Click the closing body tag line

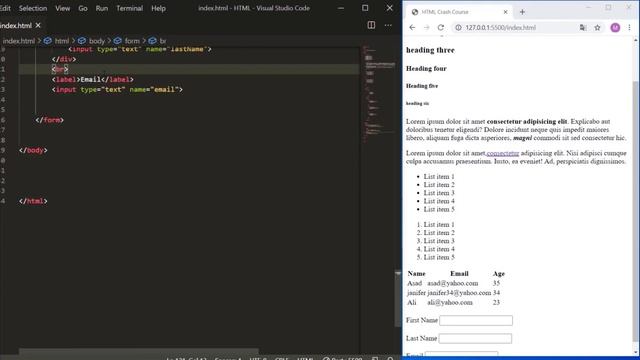(x=33, y=150)
